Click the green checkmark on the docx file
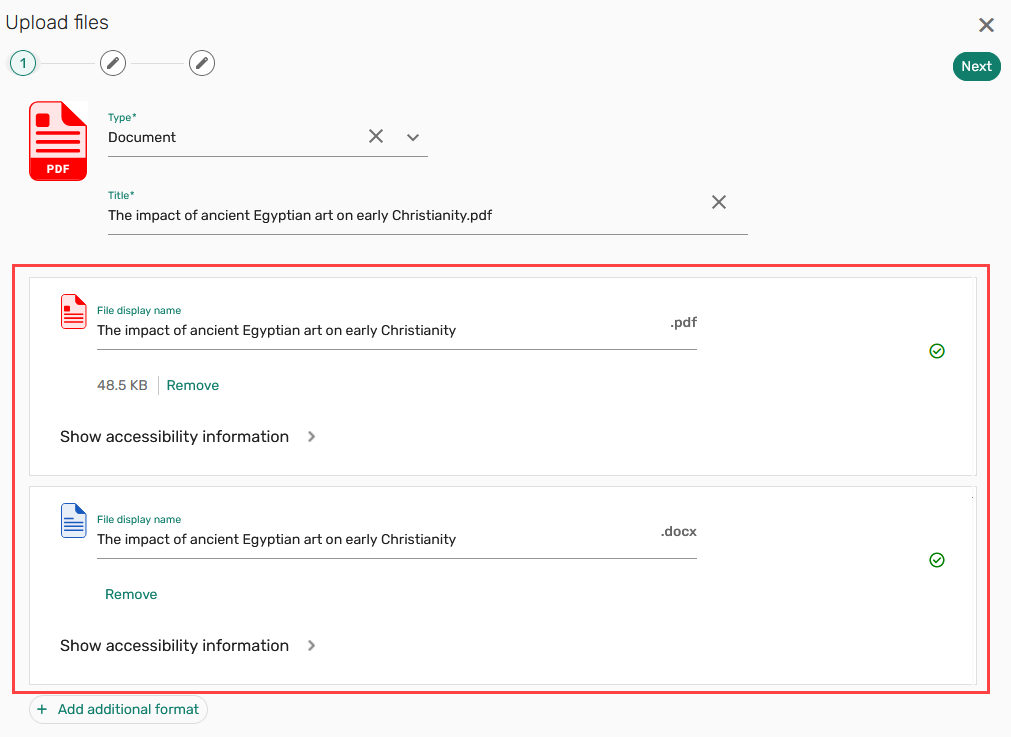 pyautogui.click(x=937, y=560)
